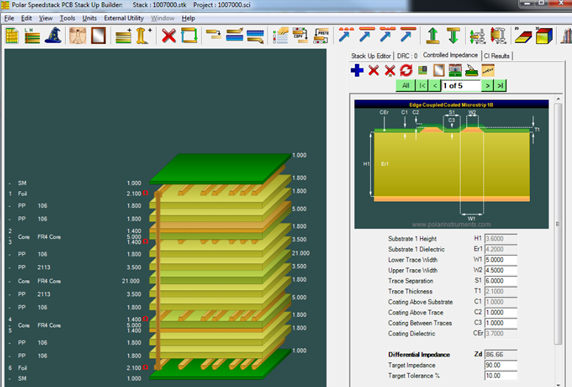Image resolution: width=572 pixels, height=387 pixels.
Task: Delete the current structure with first red X
Action: (374, 70)
